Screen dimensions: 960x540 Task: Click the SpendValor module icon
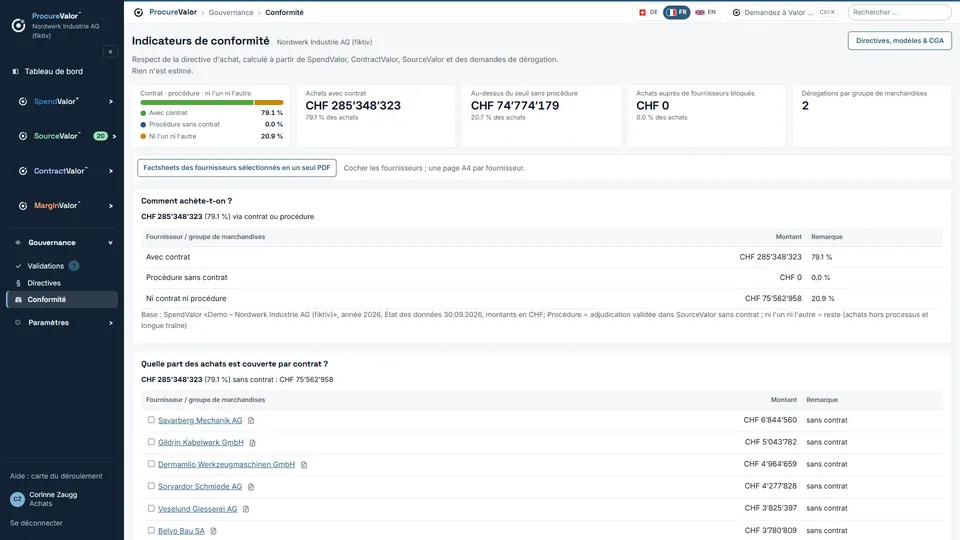[x=23, y=102]
